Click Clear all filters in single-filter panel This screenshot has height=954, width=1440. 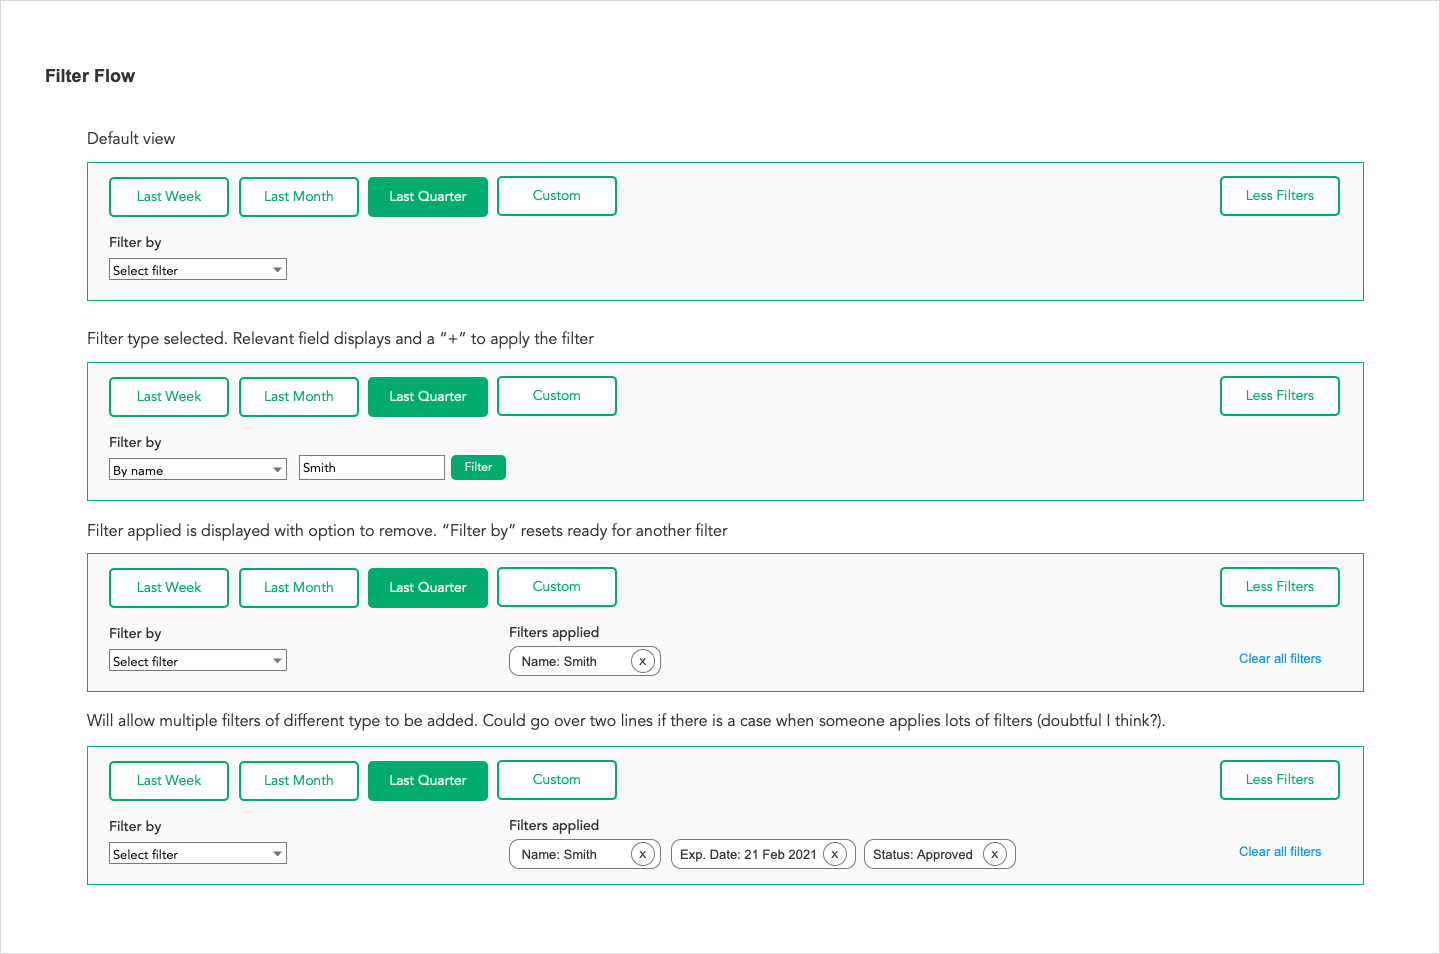coord(1280,658)
